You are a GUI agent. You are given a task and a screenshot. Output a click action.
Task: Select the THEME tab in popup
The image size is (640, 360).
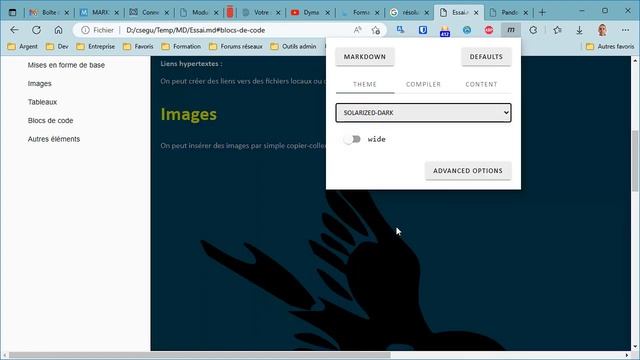pos(365,84)
